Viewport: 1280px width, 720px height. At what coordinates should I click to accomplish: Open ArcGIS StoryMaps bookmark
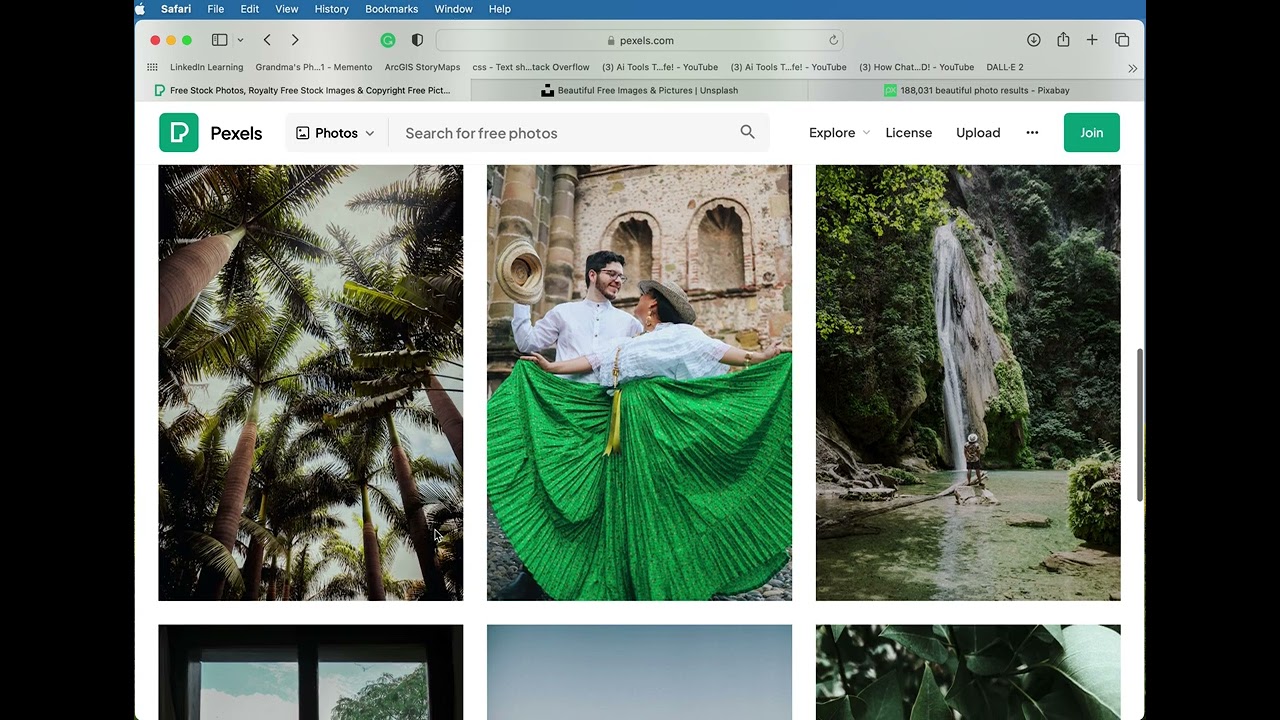(422, 67)
